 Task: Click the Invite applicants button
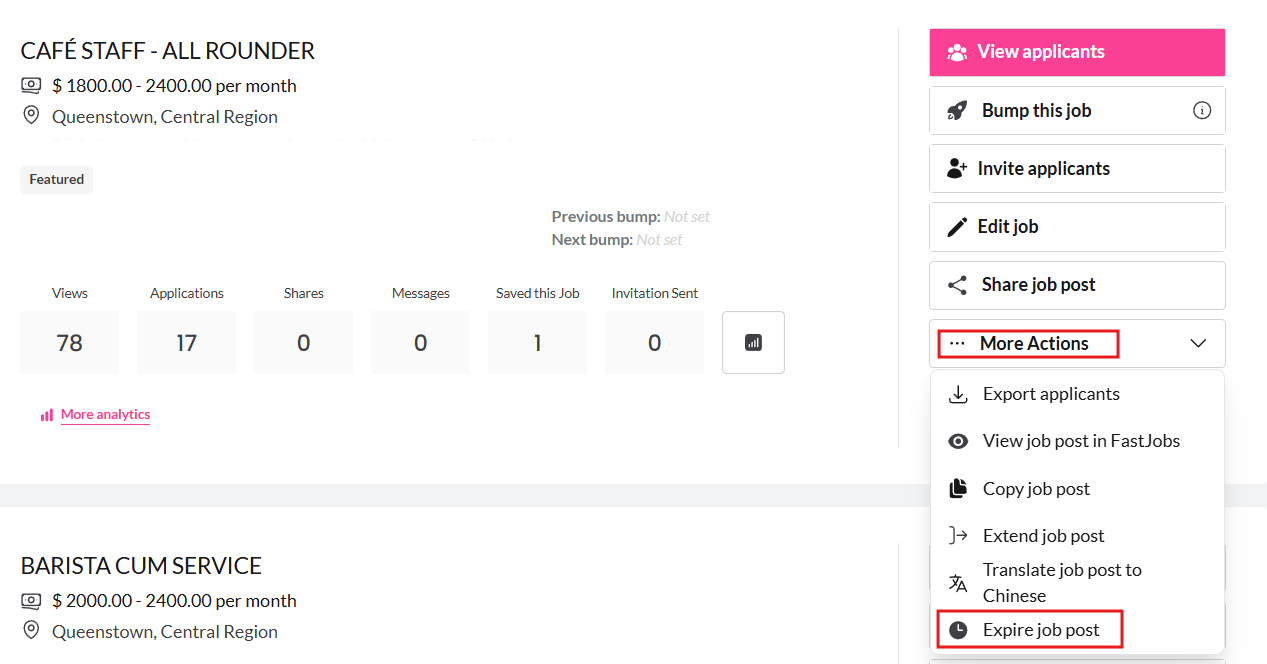click(x=1077, y=169)
